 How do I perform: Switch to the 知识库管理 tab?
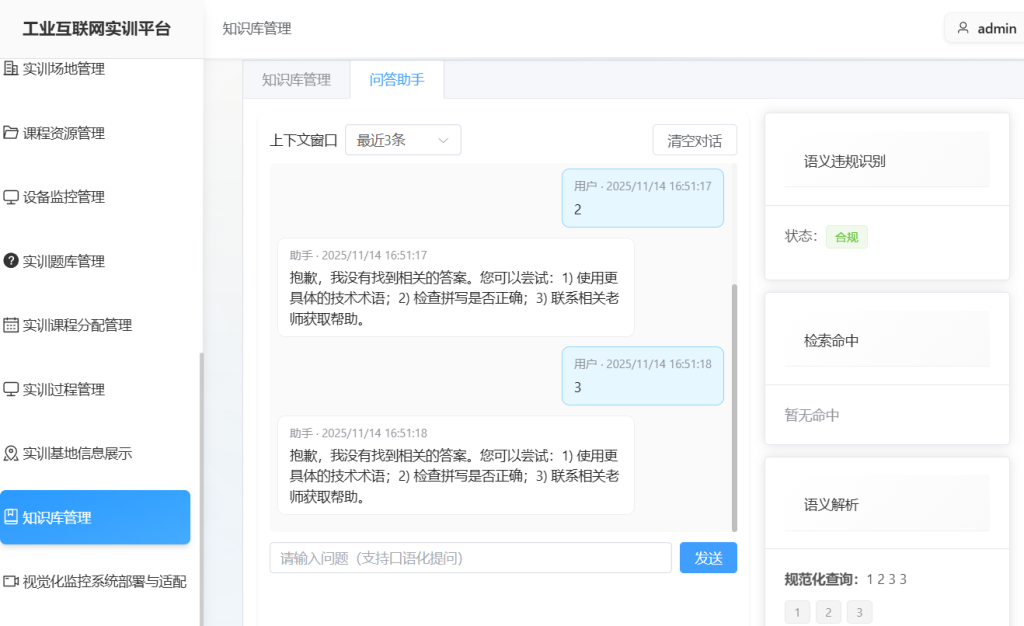point(296,80)
